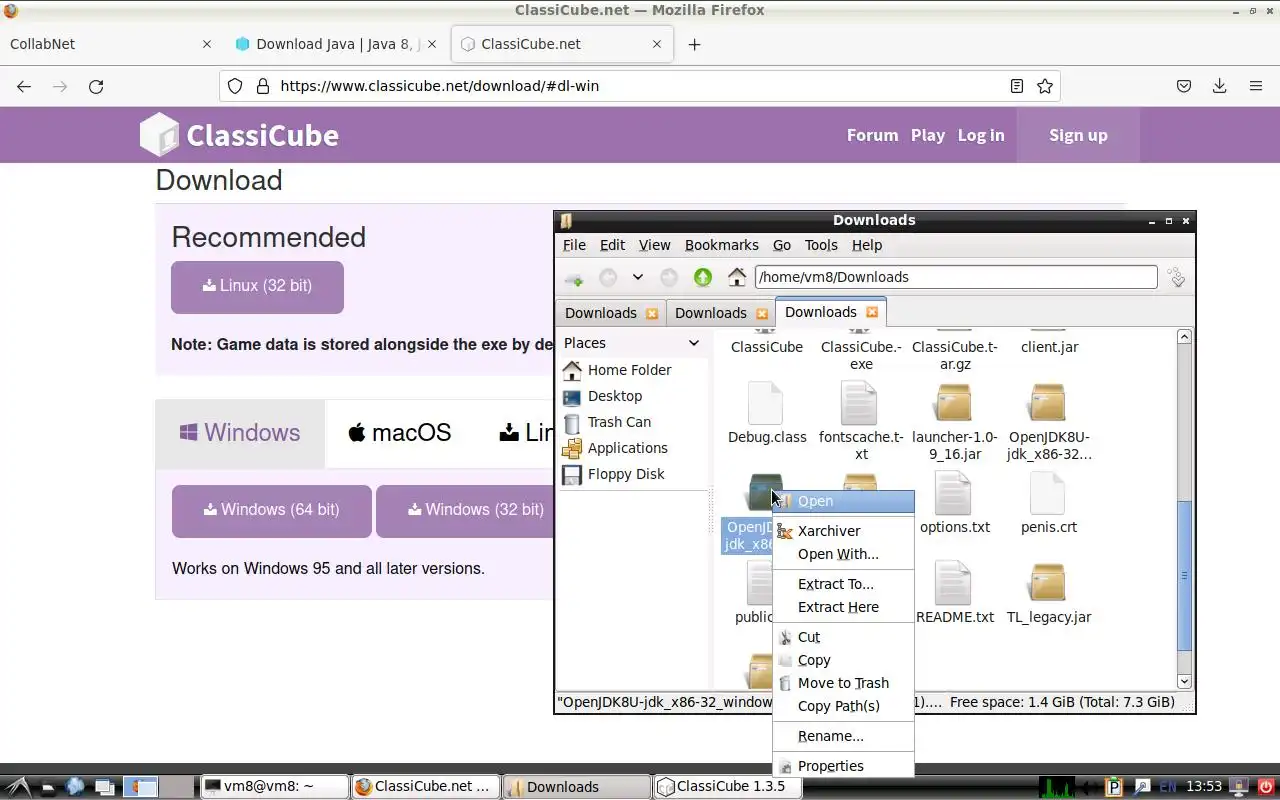Switch to vm8@vm8 terminal in taskbar

coord(275,787)
